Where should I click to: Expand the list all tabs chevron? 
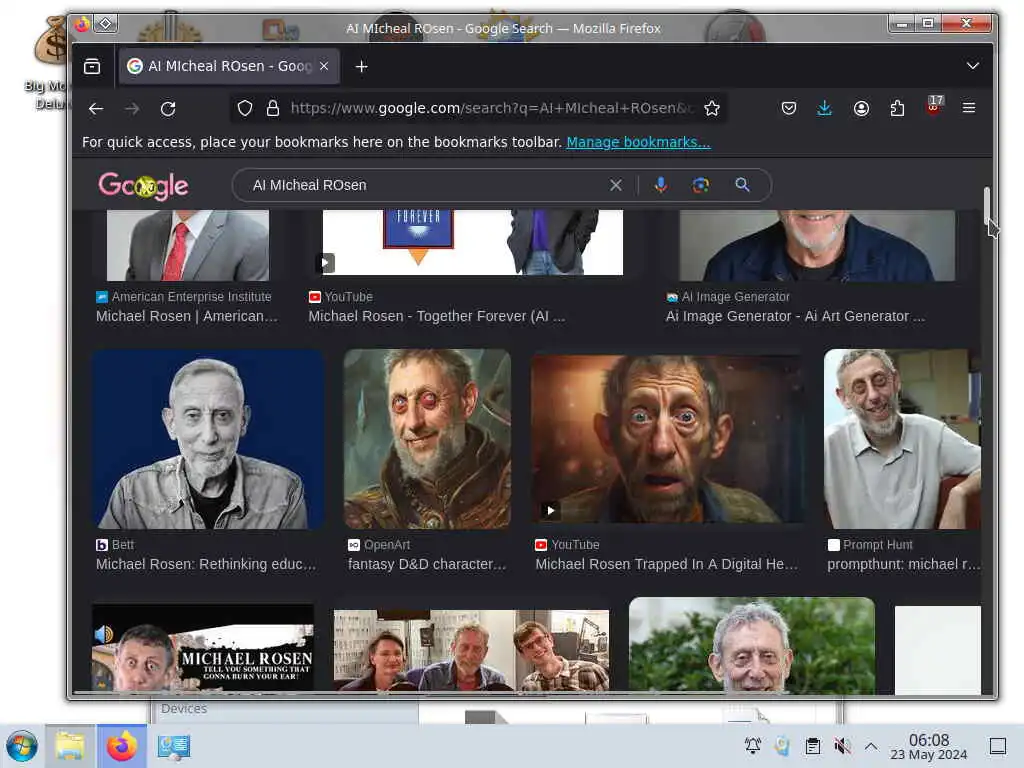click(x=972, y=66)
